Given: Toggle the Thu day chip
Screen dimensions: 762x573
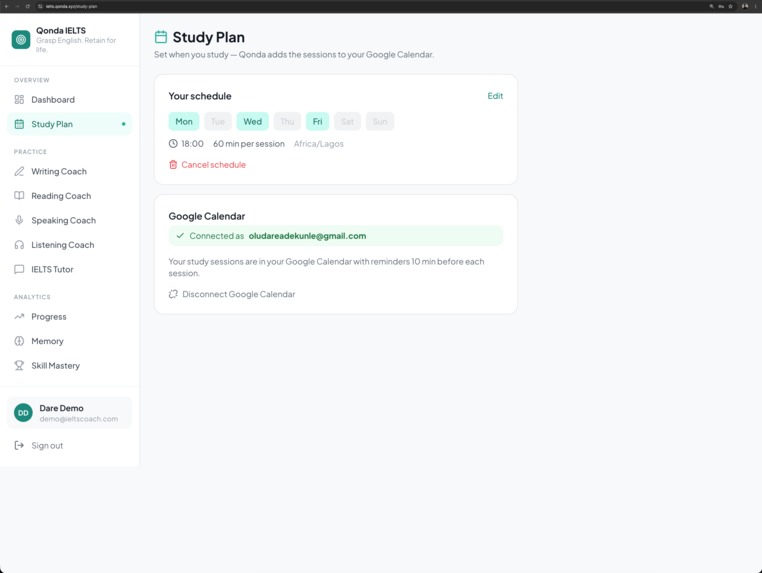Looking at the screenshot, I should [x=287, y=122].
